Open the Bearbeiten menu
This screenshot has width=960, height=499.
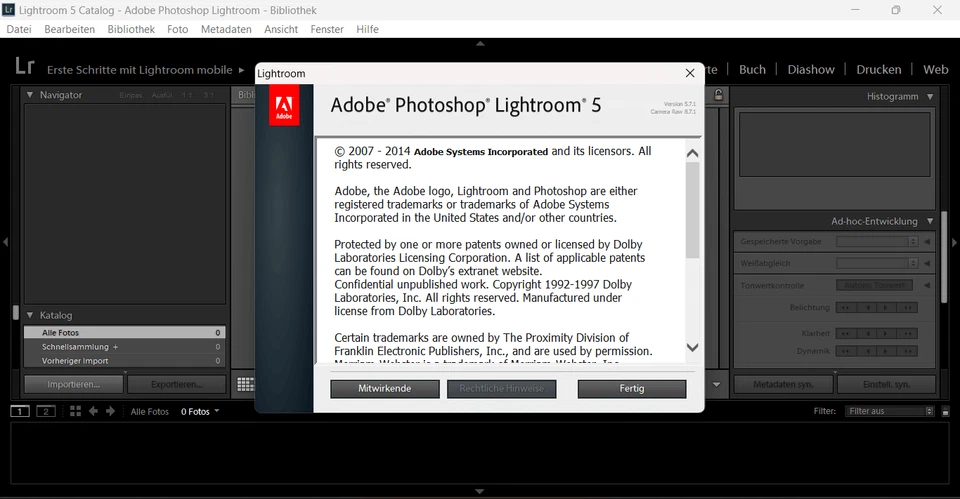tap(69, 29)
